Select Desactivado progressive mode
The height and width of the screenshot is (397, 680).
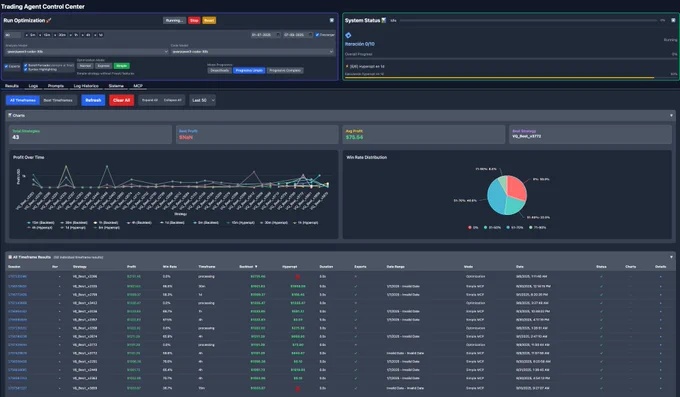[x=219, y=70]
